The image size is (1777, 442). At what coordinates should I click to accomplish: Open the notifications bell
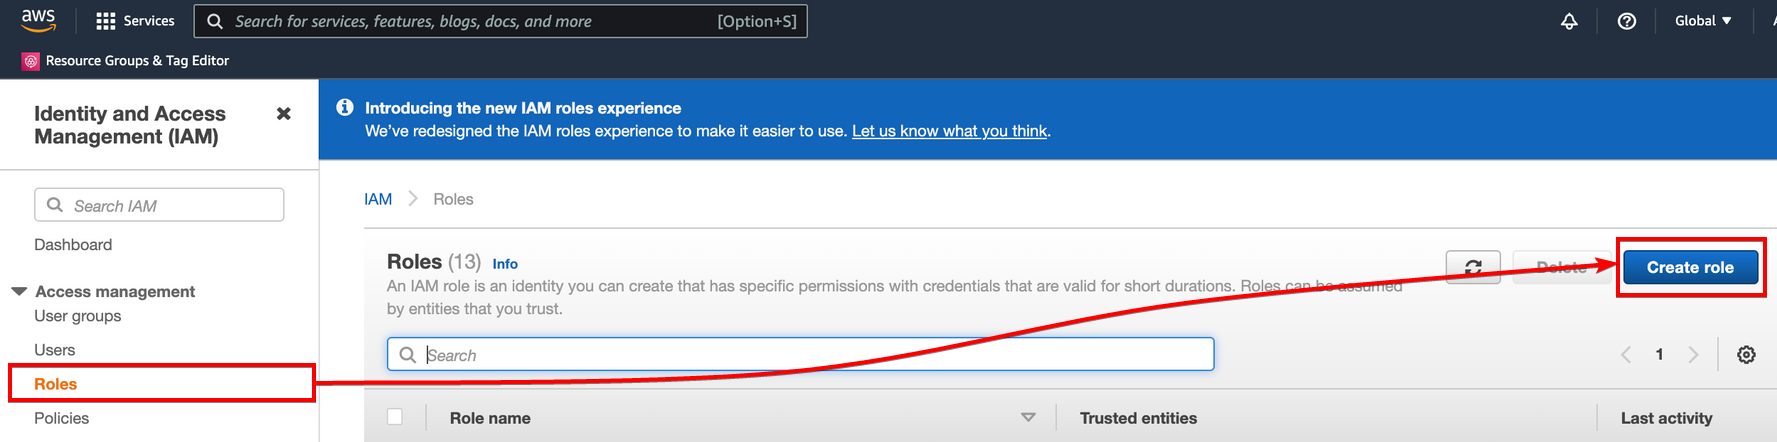1569,21
